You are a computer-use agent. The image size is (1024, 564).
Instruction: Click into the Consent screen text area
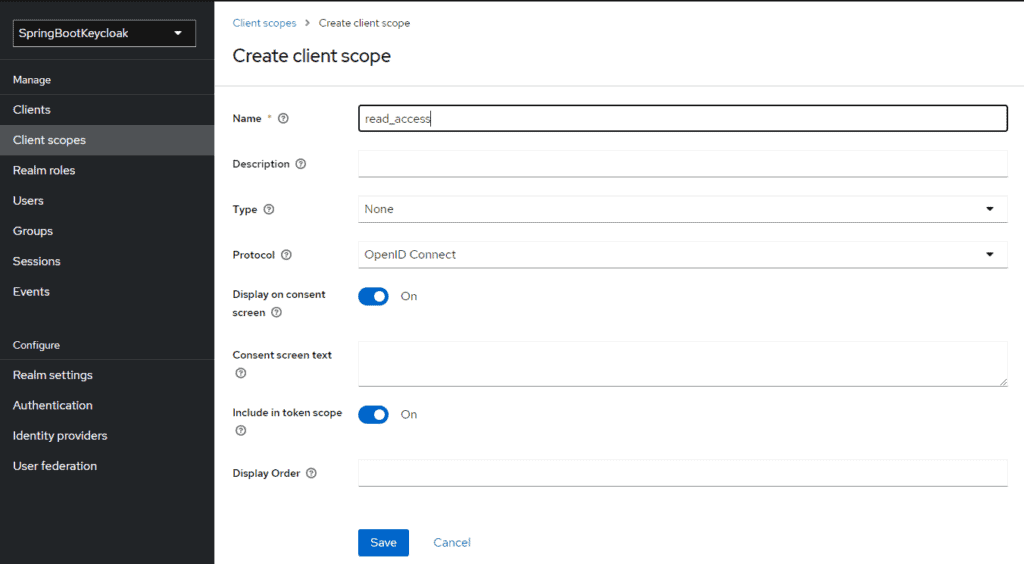pyautogui.click(x=682, y=364)
